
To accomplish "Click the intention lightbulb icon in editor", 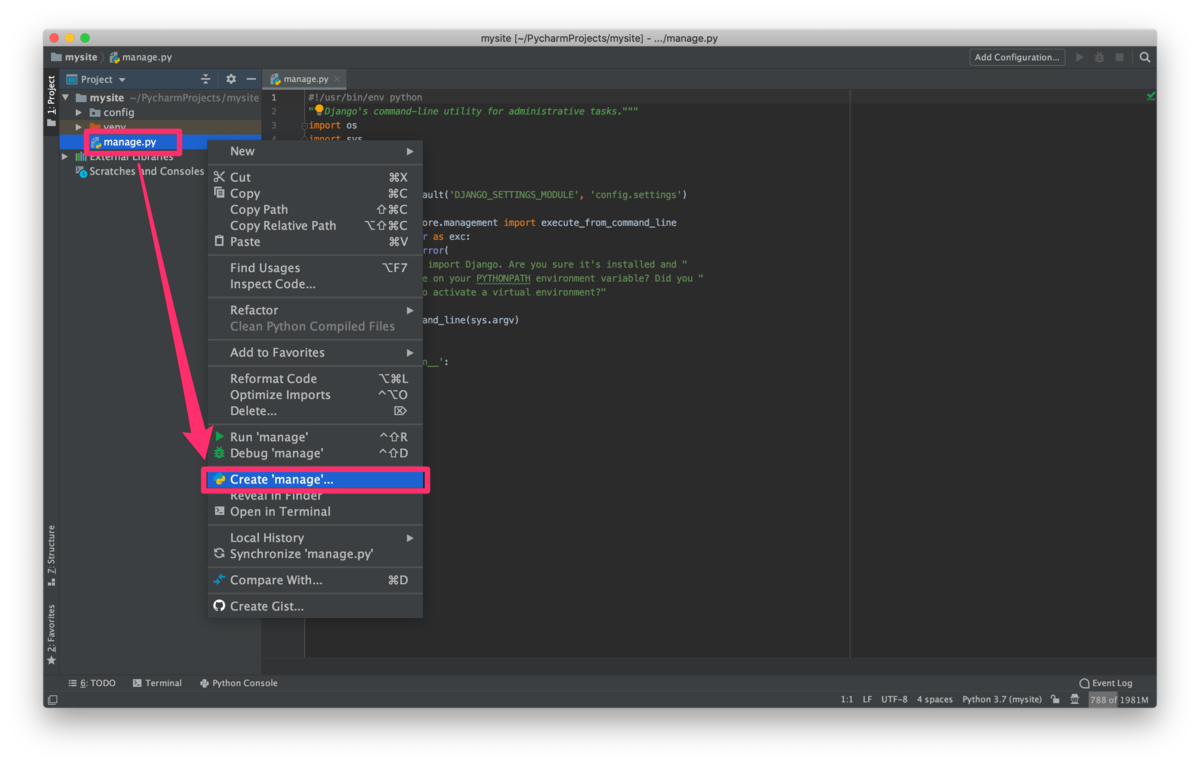I will point(318,110).
